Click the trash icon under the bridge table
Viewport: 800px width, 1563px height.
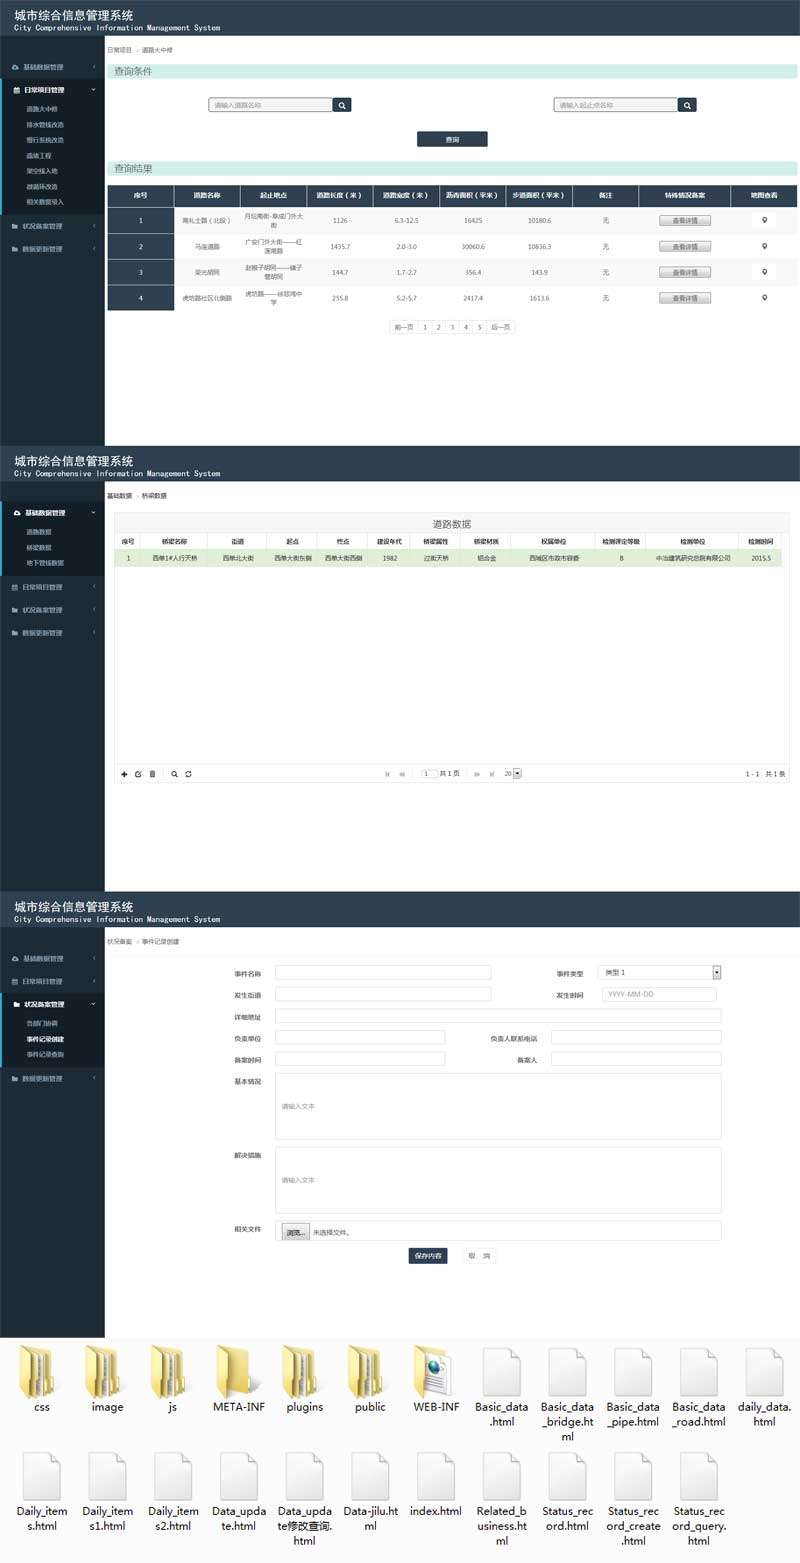[152, 774]
